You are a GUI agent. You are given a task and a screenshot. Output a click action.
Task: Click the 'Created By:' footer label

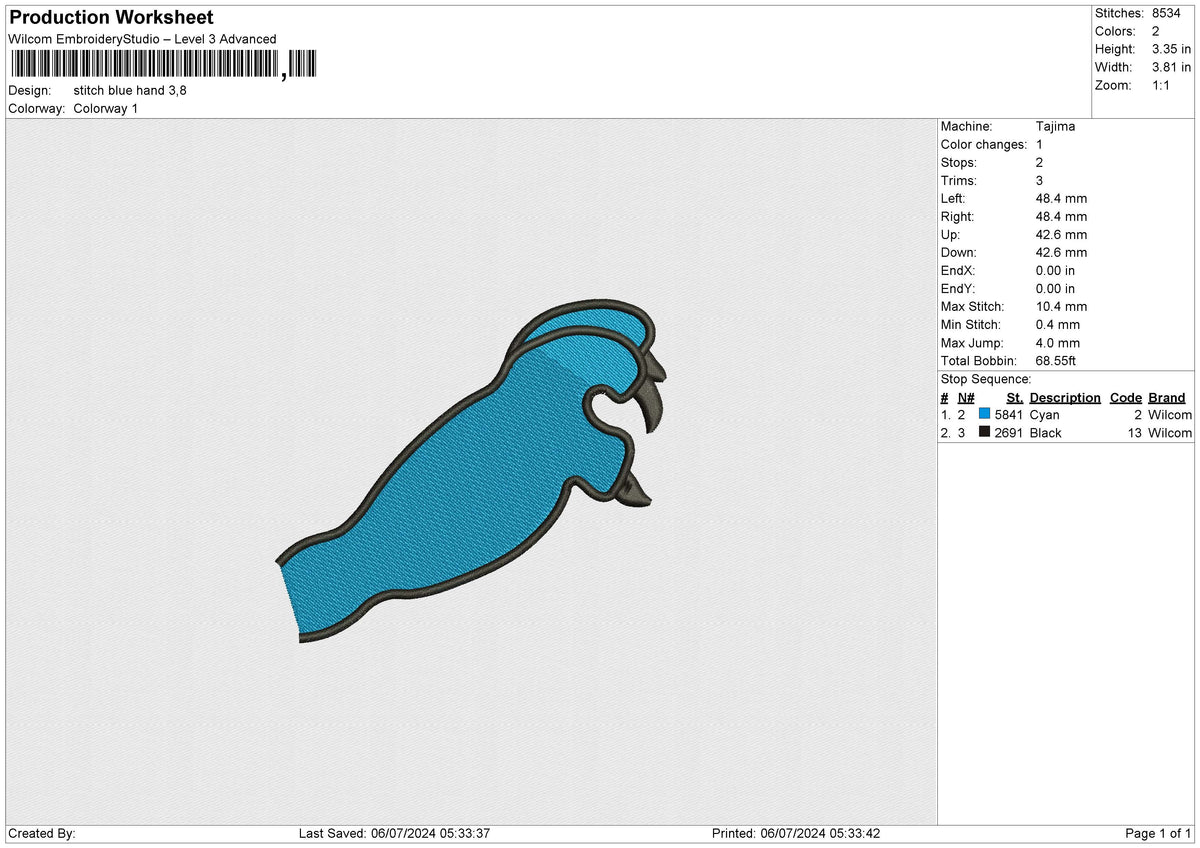[42, 833]
